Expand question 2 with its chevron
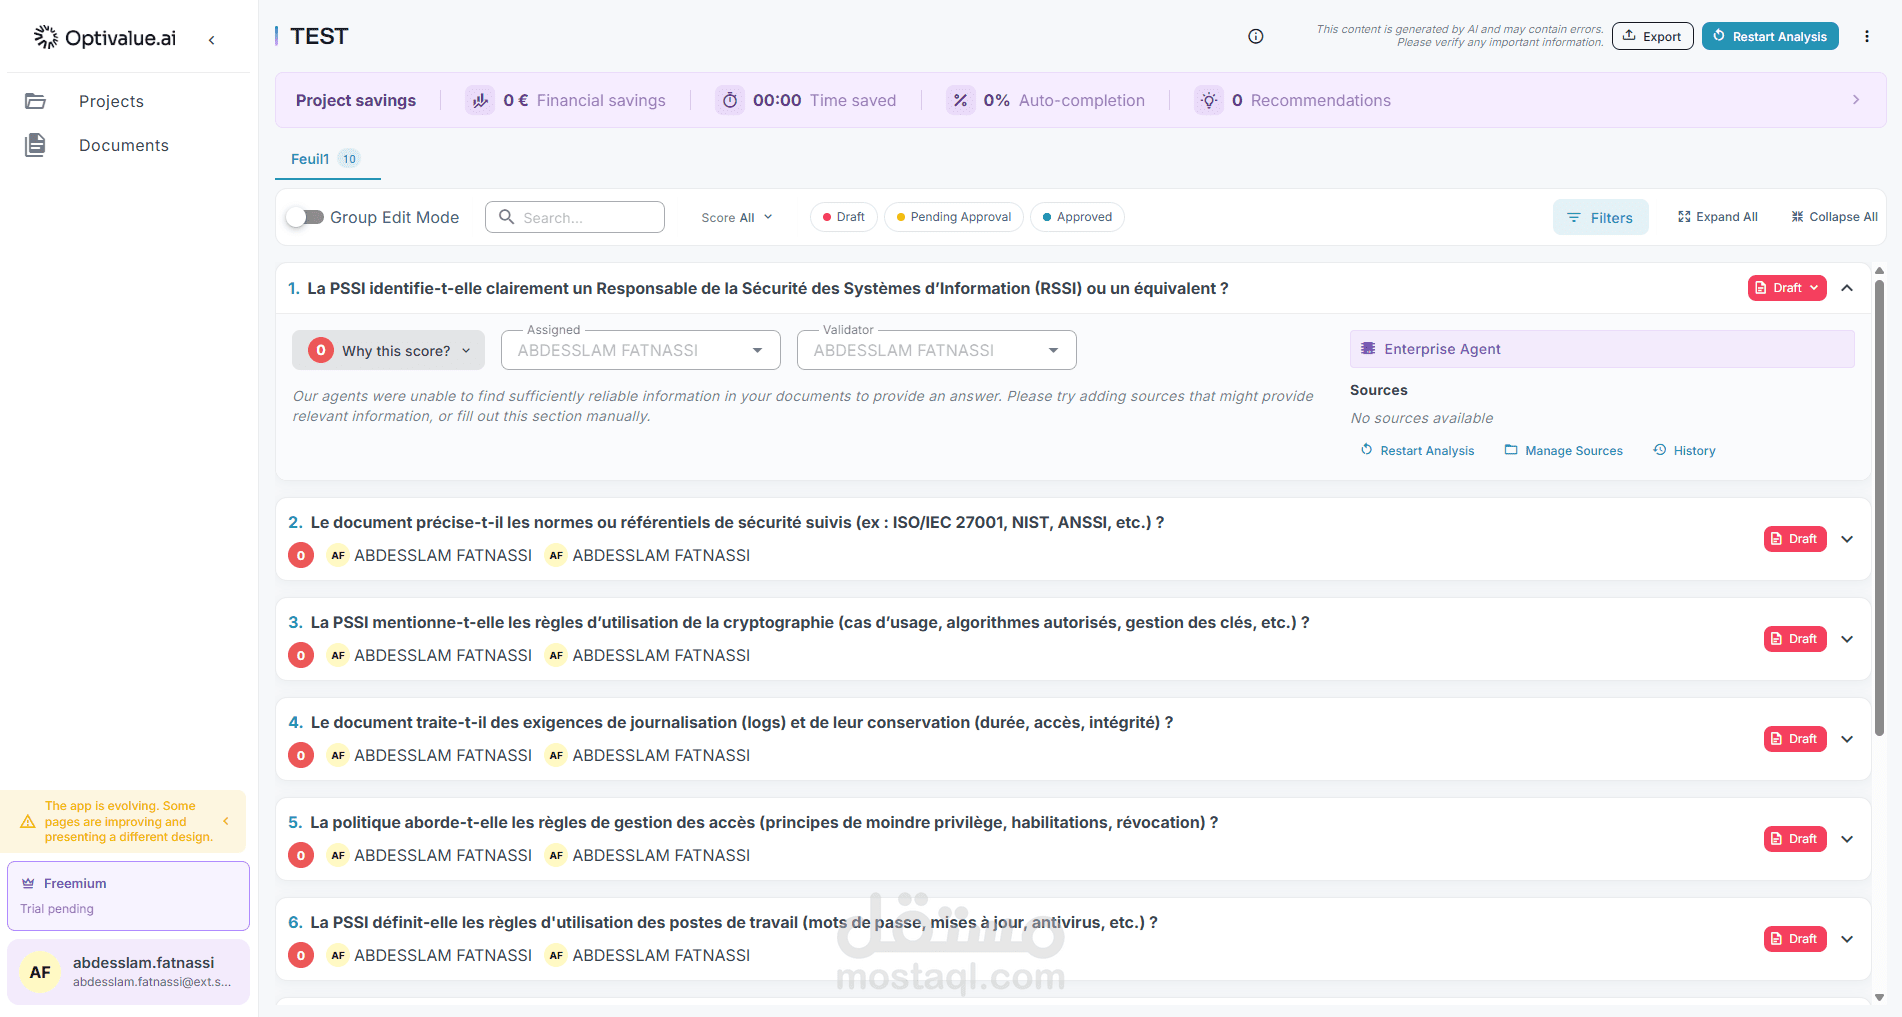Screen dimensions: 1902x1017 [x=1847, y=539]
